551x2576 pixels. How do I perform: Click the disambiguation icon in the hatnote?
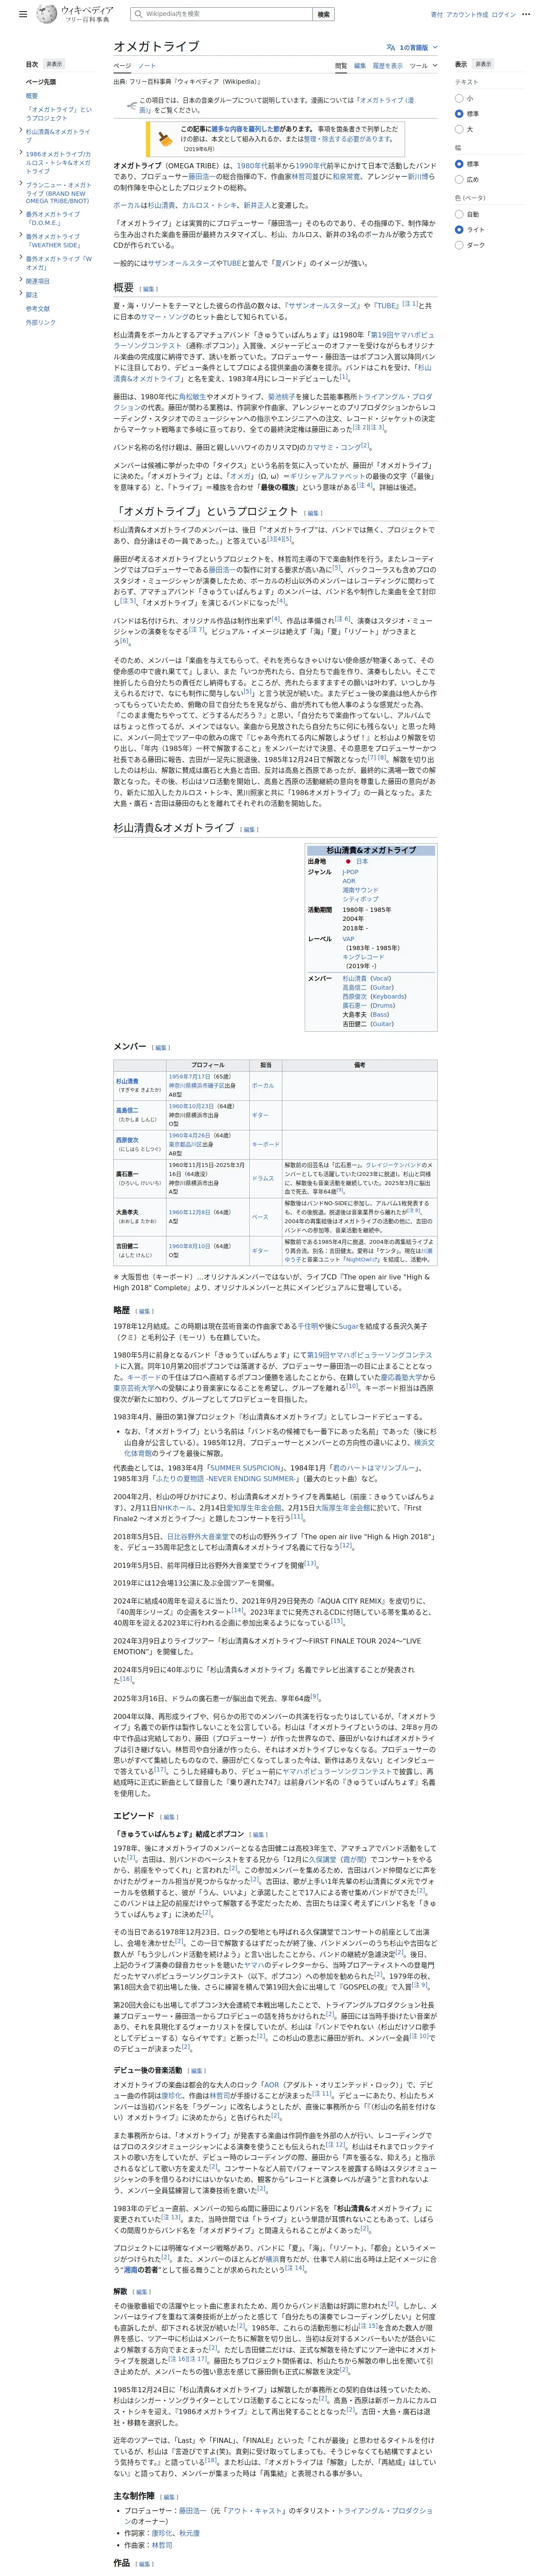coord(132,105)
